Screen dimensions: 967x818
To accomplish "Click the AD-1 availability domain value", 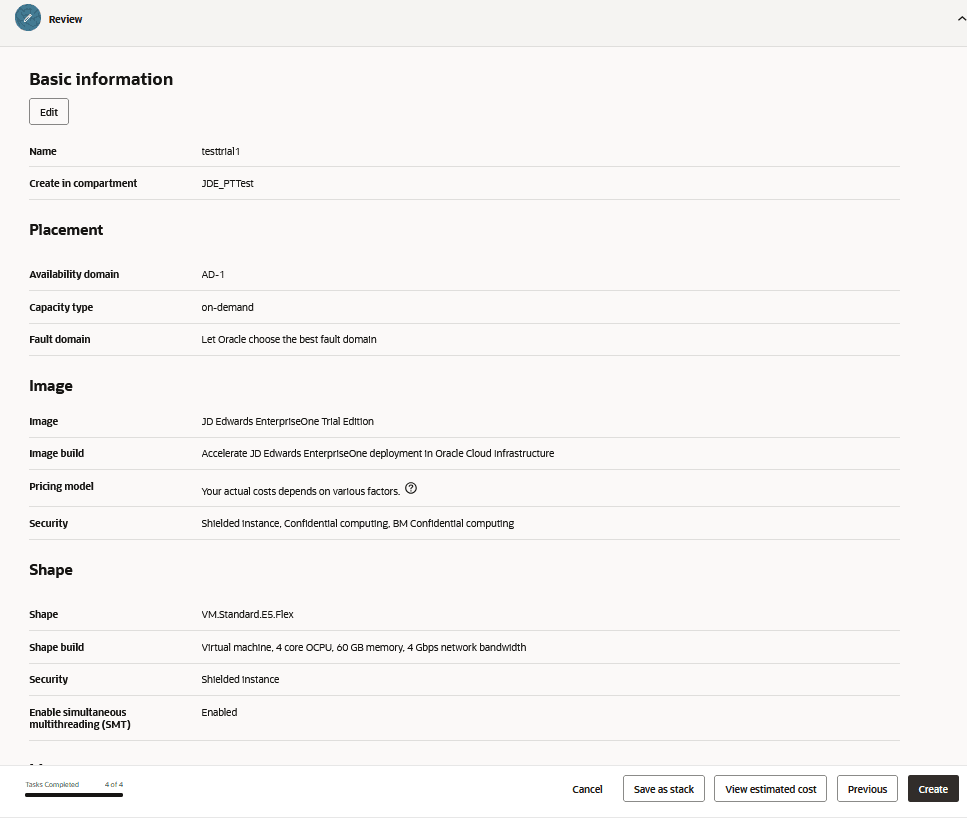I will [x=213, y=274].
